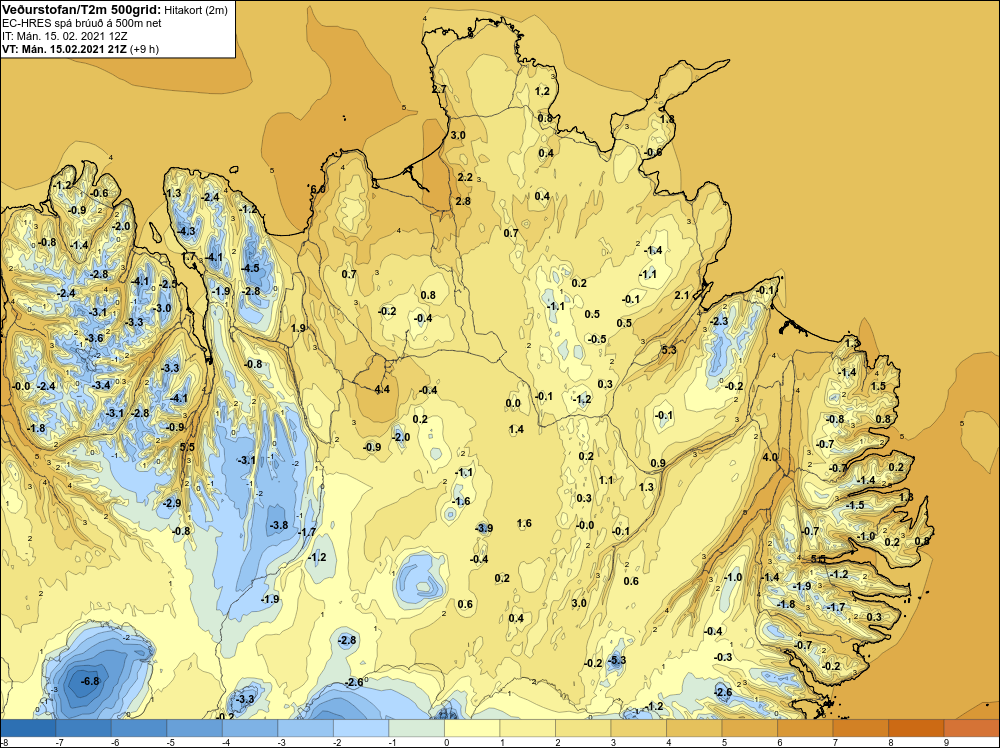Click the '2.2' temperature value

[x=466, y=177]
